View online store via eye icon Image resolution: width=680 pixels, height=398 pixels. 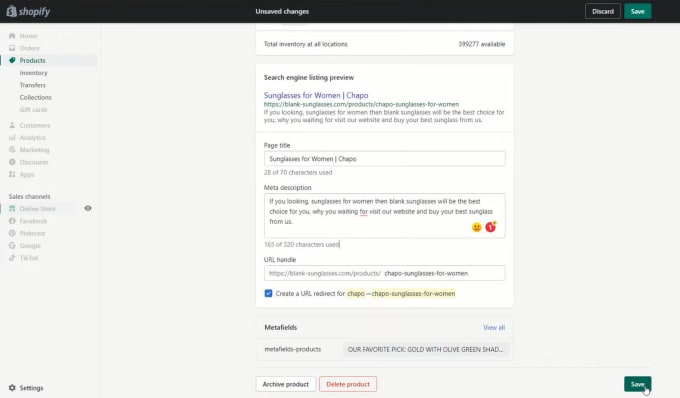point(88,209)
